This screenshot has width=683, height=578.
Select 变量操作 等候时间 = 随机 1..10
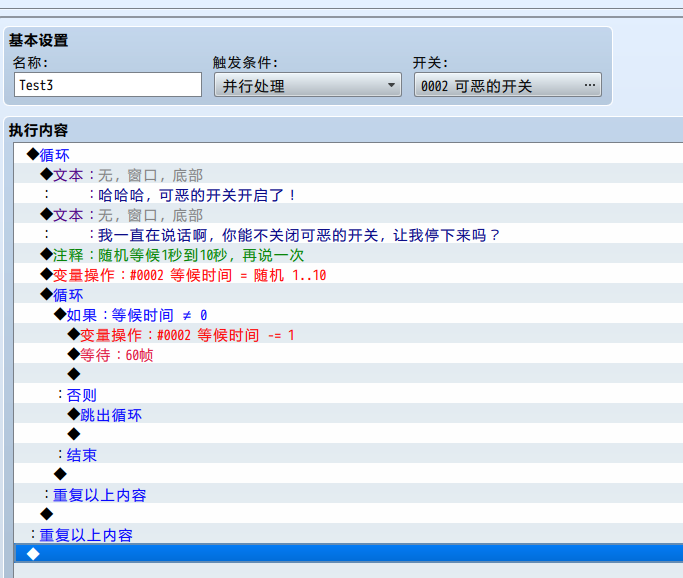[x=348, y=274]
